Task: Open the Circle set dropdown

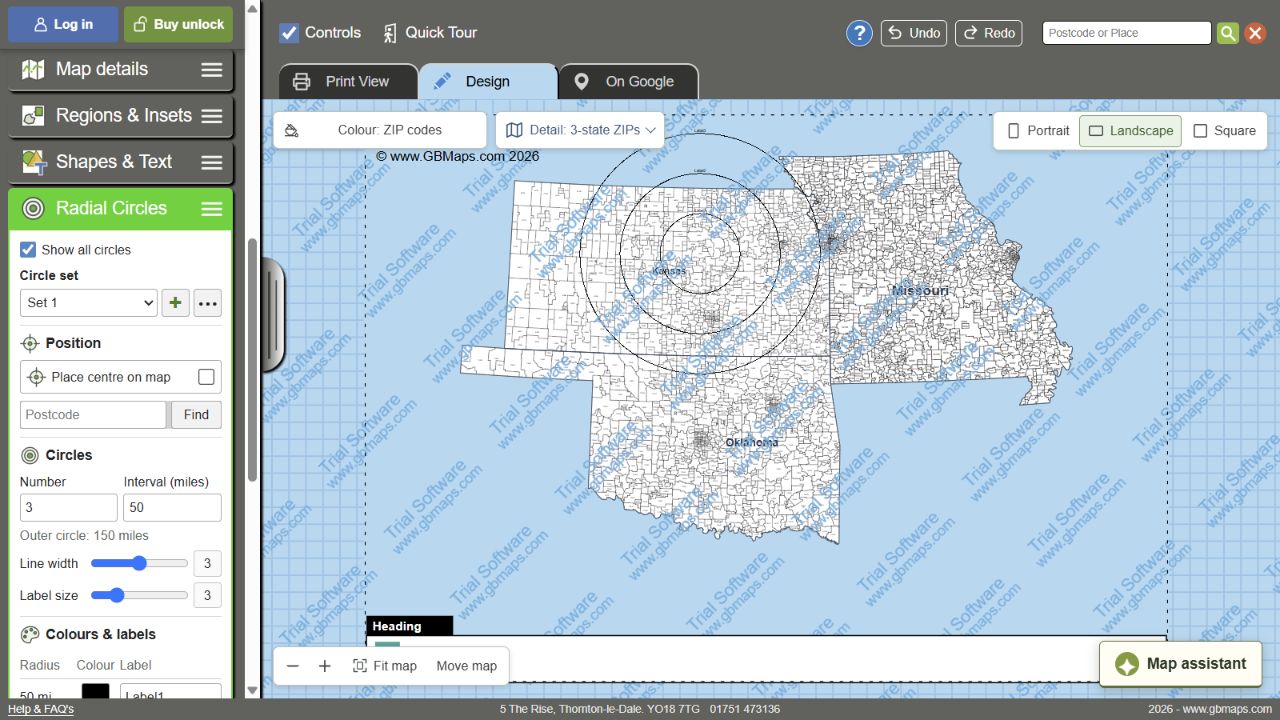Action: [89, 303]
